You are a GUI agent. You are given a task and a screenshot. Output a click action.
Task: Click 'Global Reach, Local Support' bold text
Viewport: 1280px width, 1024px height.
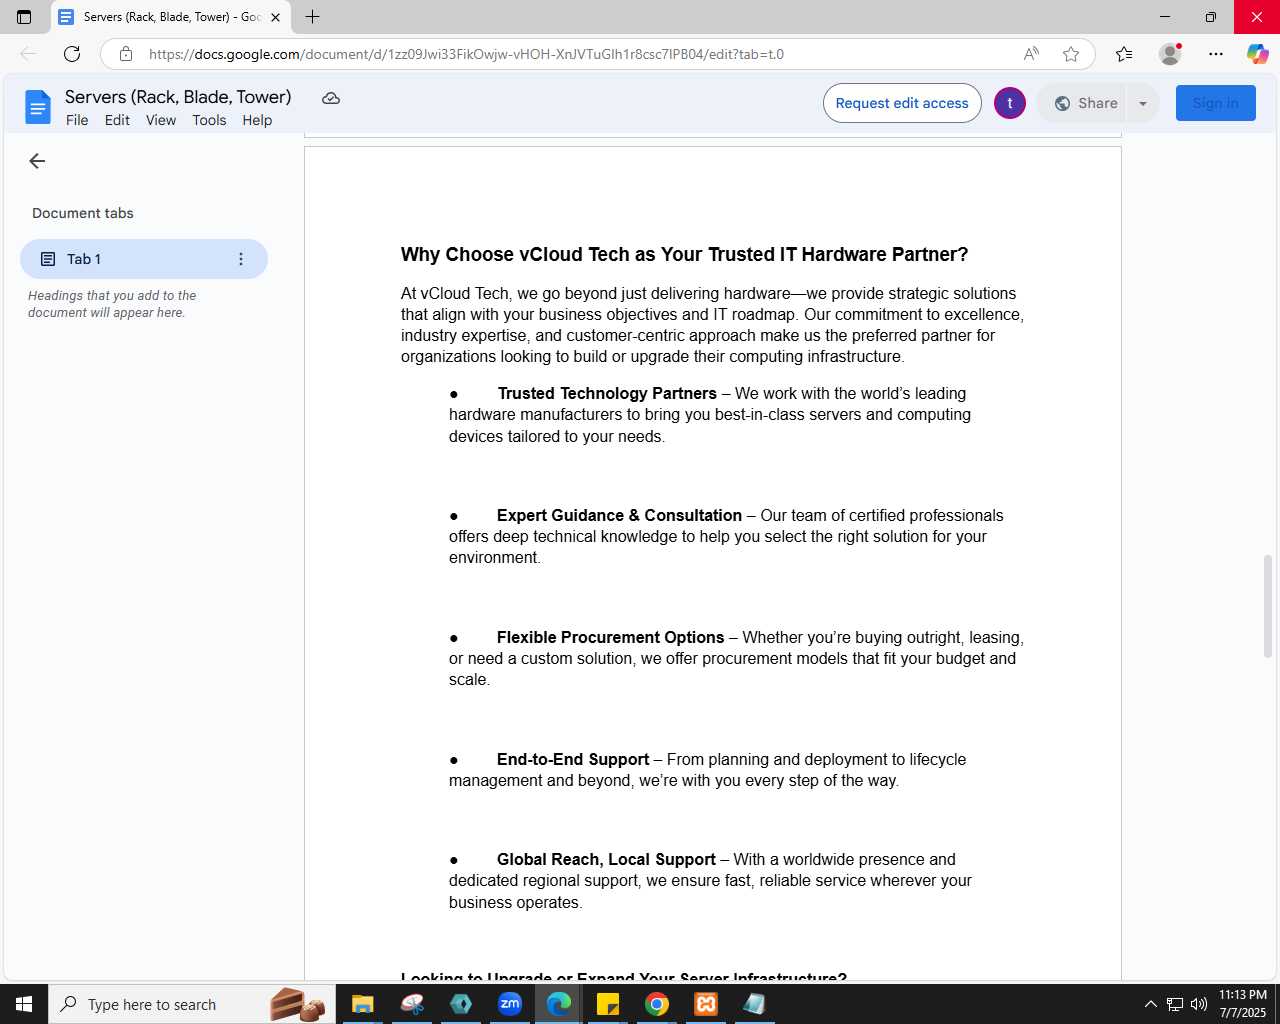coord(606,859)
